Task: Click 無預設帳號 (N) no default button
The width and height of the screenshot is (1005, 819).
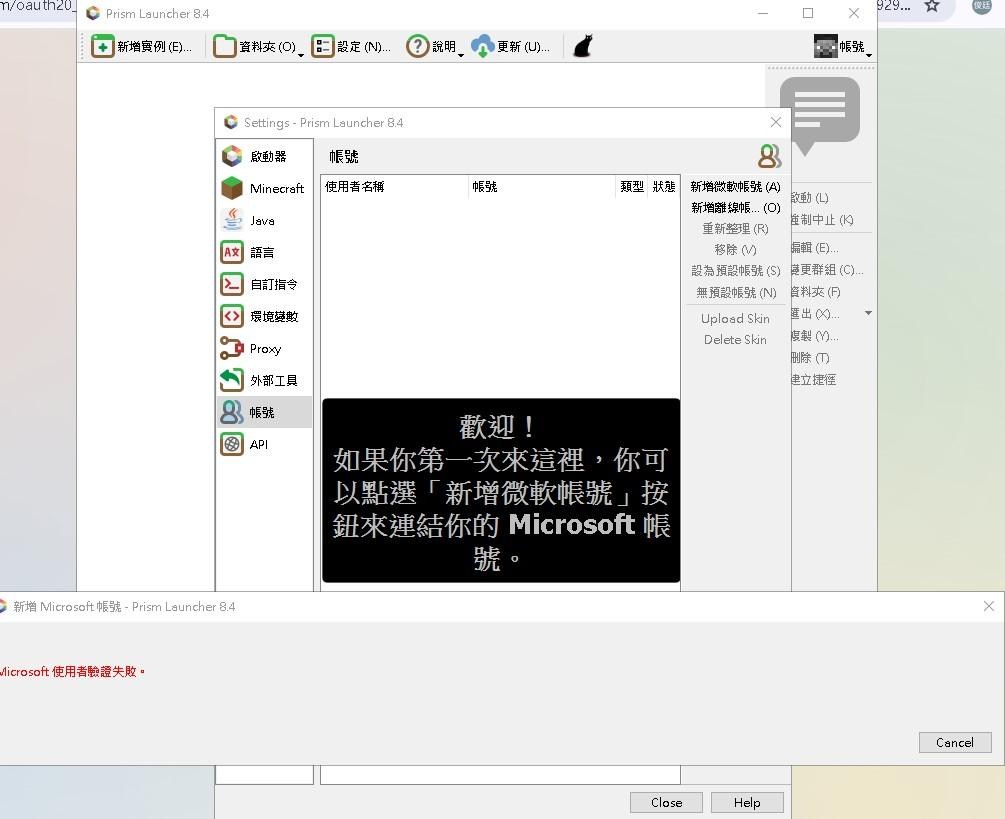Action: click(x=735, y=293)
